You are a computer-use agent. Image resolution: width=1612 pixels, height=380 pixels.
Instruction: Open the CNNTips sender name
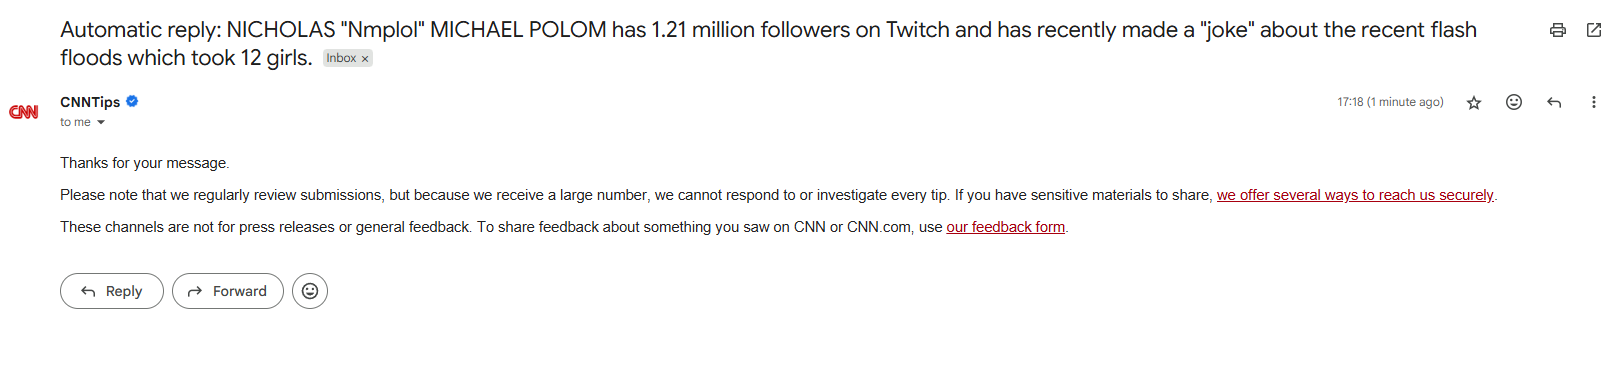(x=90, y=102)
